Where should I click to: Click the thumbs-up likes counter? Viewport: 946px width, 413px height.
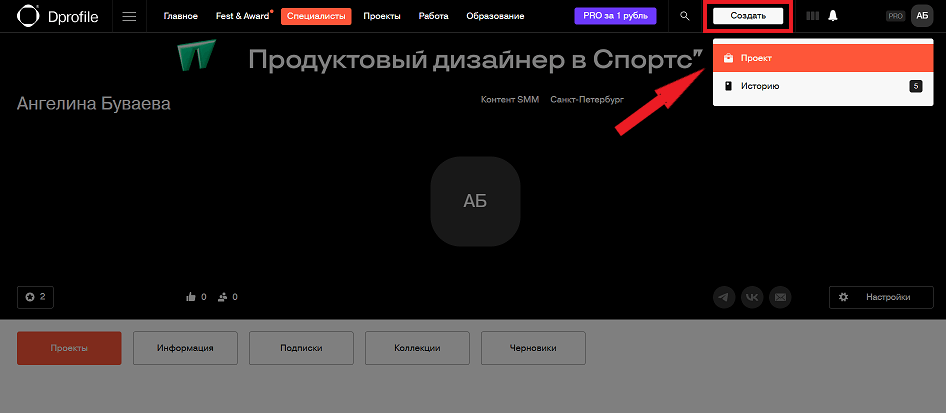click(197, 297)
